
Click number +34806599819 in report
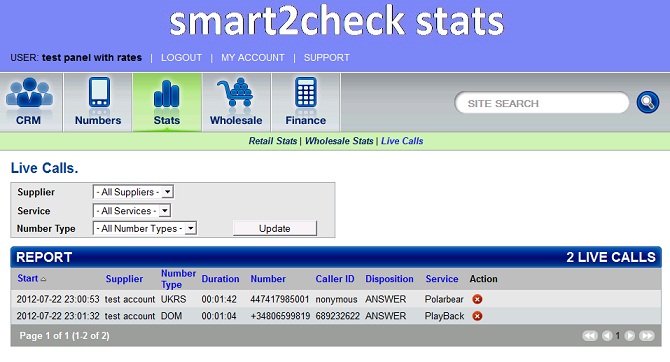coord(280,316)
